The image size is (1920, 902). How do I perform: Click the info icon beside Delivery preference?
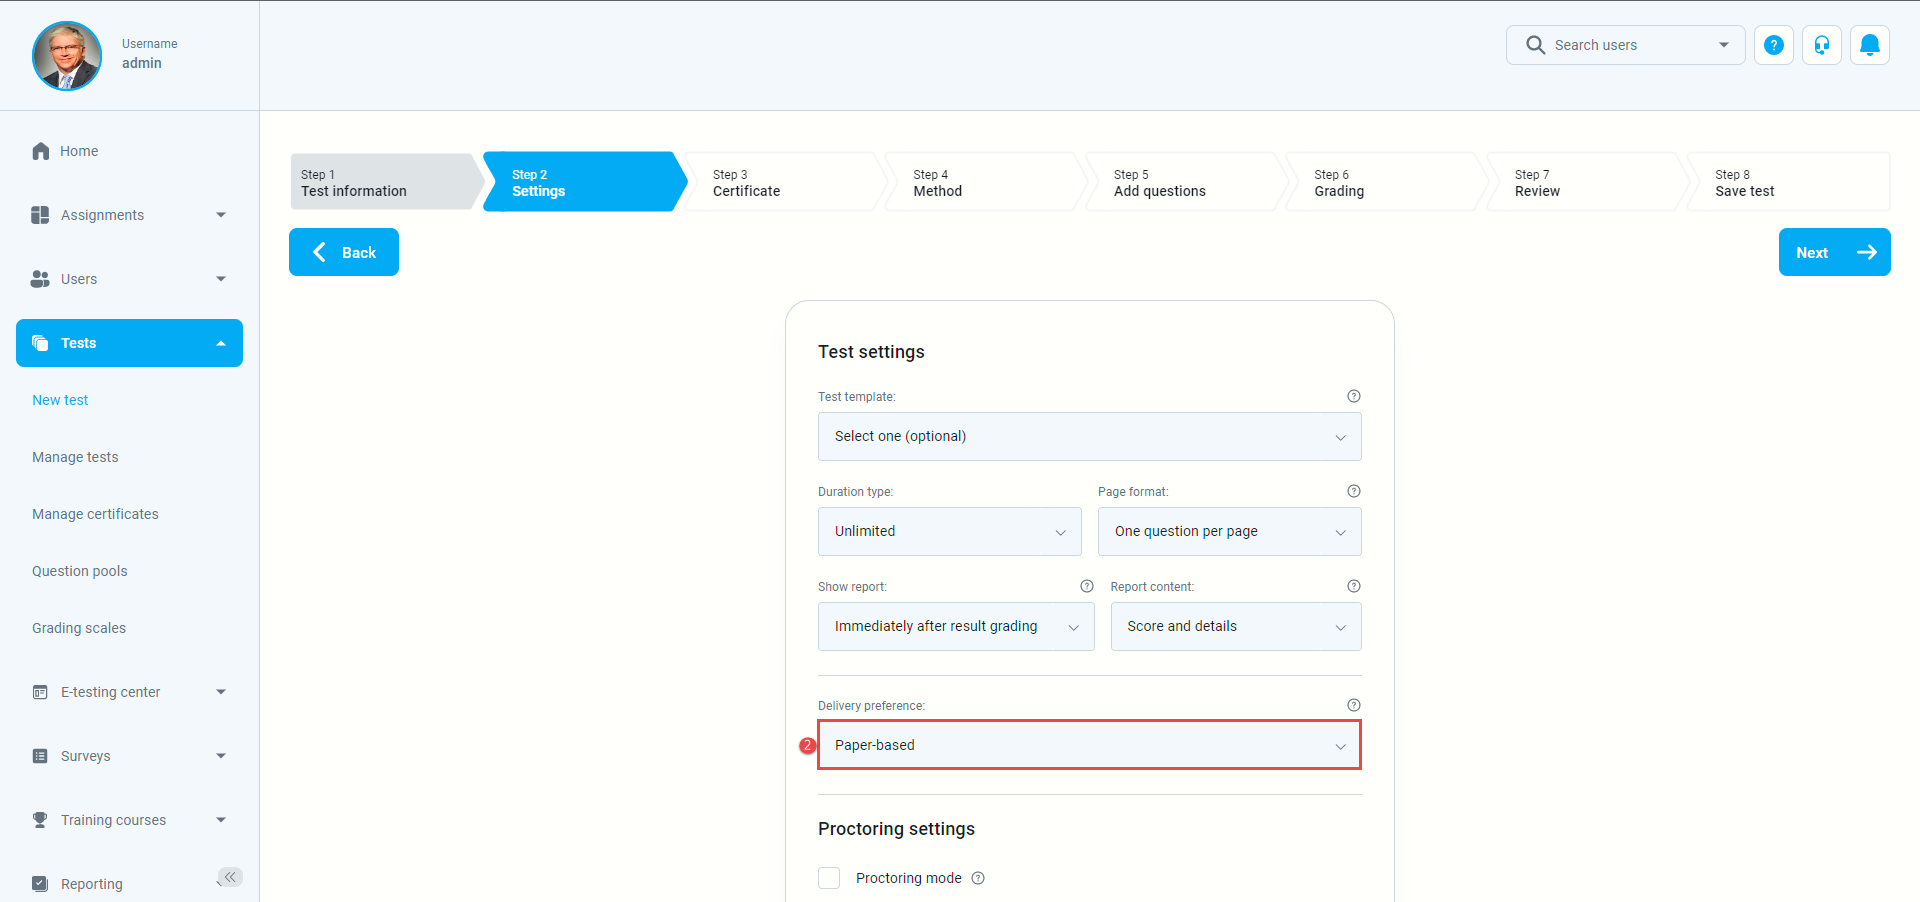pyautogui.click(x=1353, y=705)
